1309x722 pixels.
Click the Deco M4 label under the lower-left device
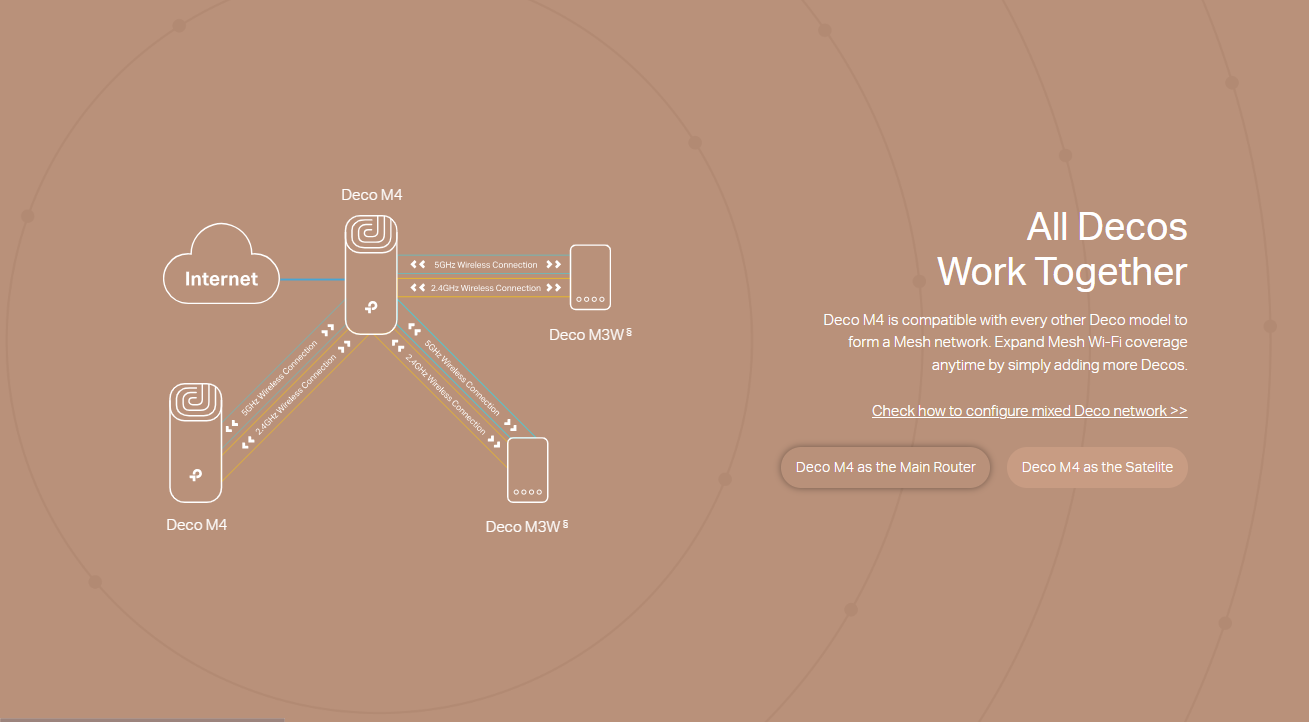tap(197, 524)
